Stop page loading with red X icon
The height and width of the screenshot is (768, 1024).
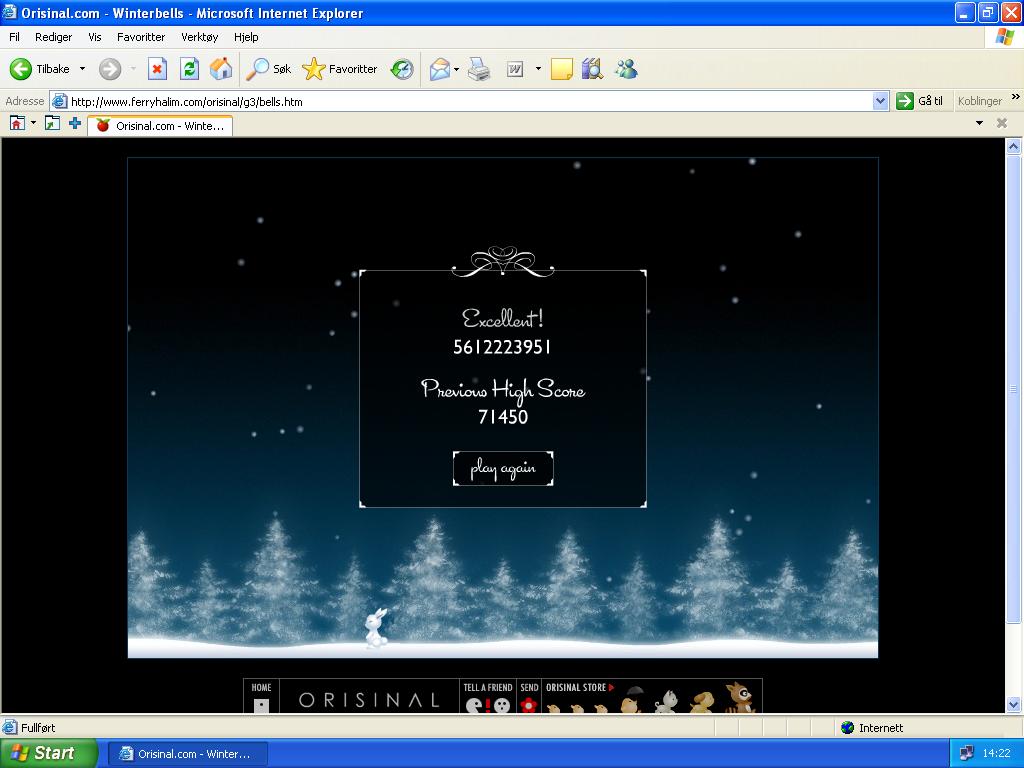point(157,69)
